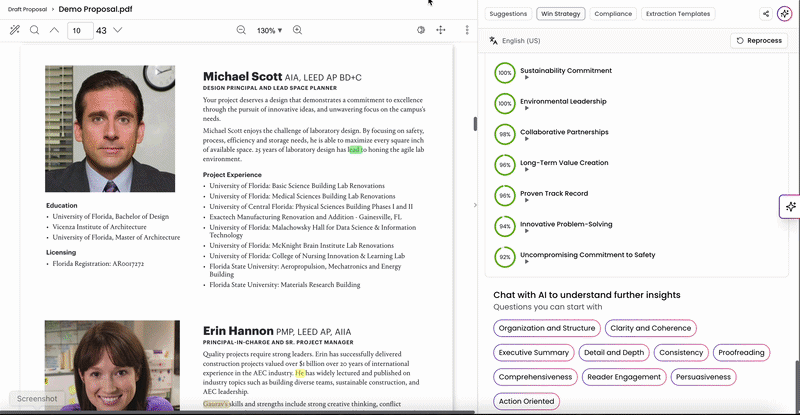Click the zoom out magnifier icon
Viewport: 800px width, 415px height.
pos(241,30)
